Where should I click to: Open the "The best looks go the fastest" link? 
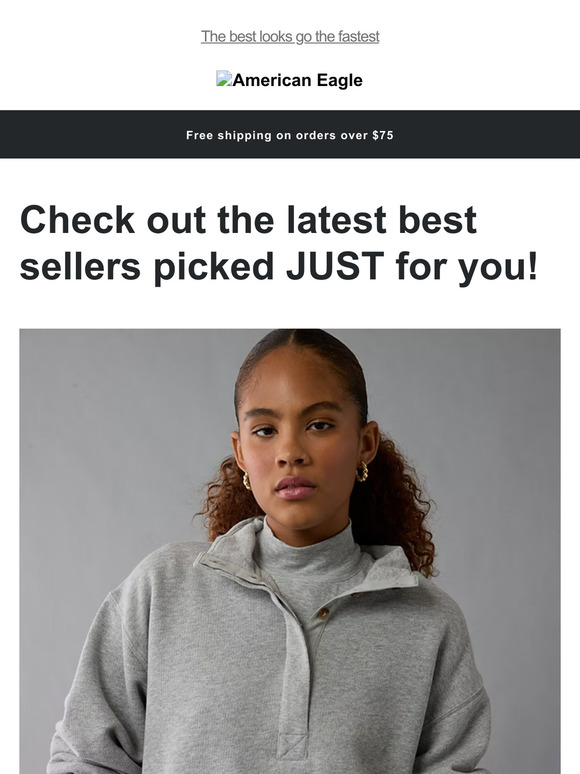pyautogui.click(x=290, y=37)
